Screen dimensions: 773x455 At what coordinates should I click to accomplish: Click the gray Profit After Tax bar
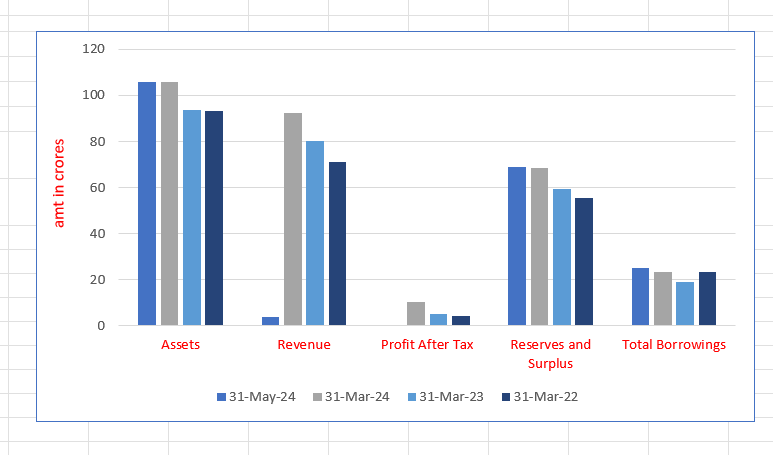click(x=416, y=314)
